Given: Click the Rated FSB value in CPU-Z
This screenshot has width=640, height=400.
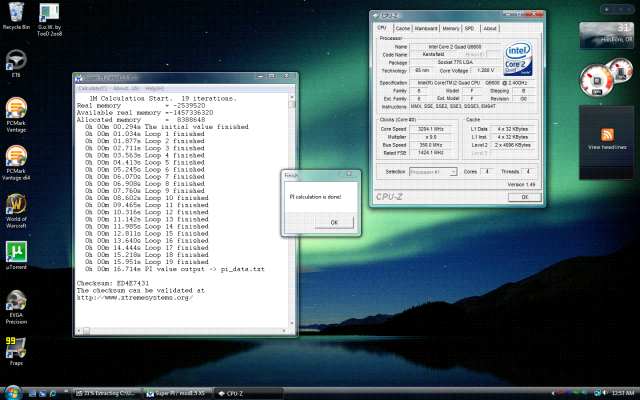Looking at the screenshot, I should pyautogui.click(x=431, y=153).
